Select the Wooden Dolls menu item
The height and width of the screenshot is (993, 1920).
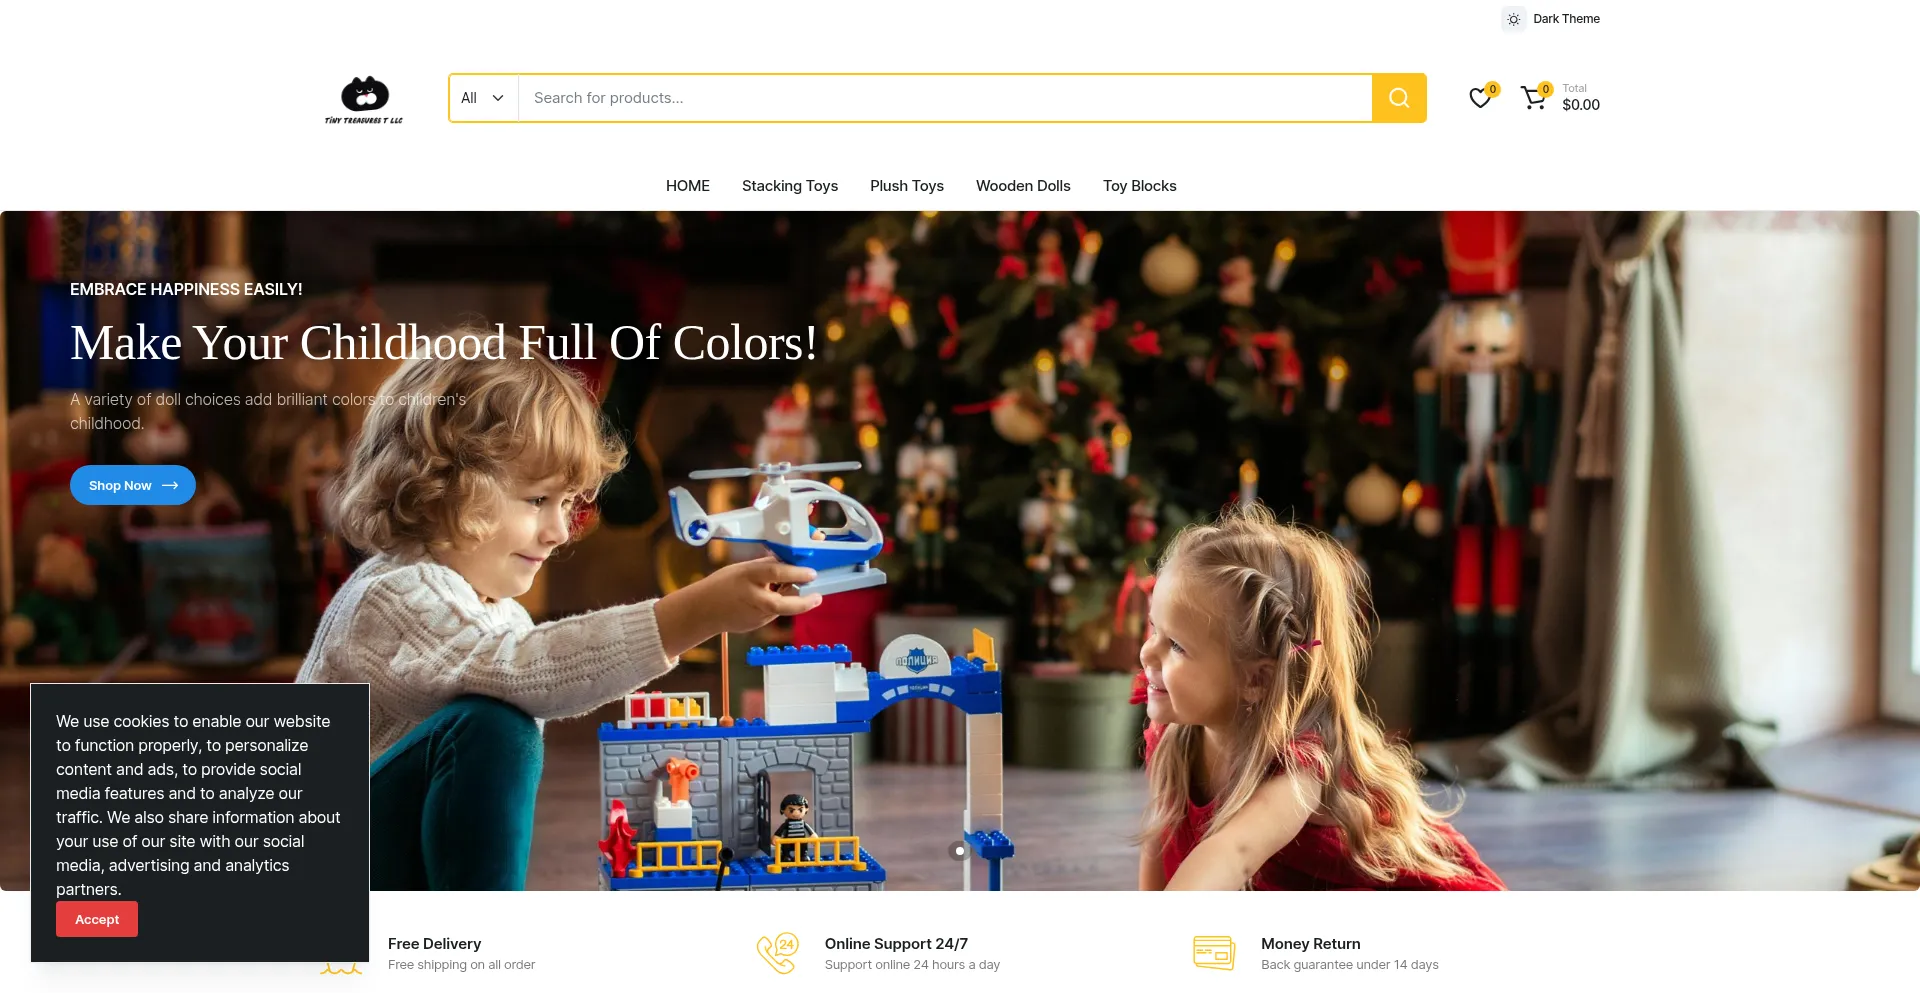pyautogui.click(x=1023, y=186)
